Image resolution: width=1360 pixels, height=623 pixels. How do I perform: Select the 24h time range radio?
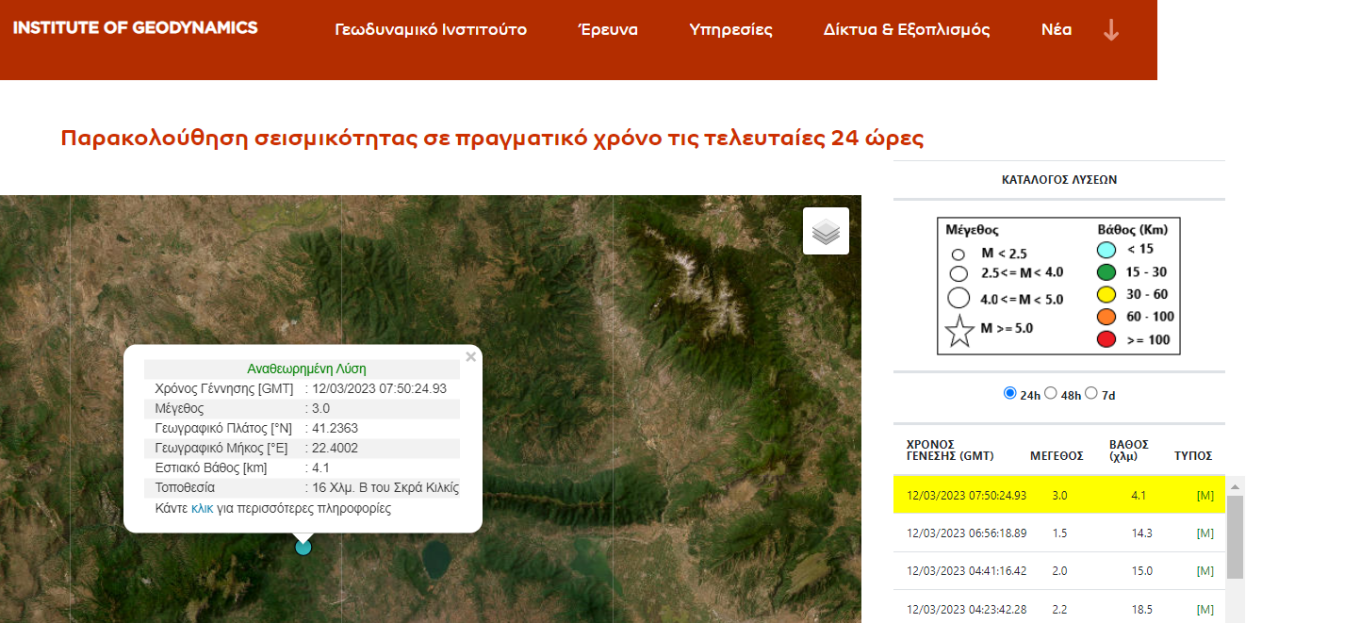(1010, 393)
